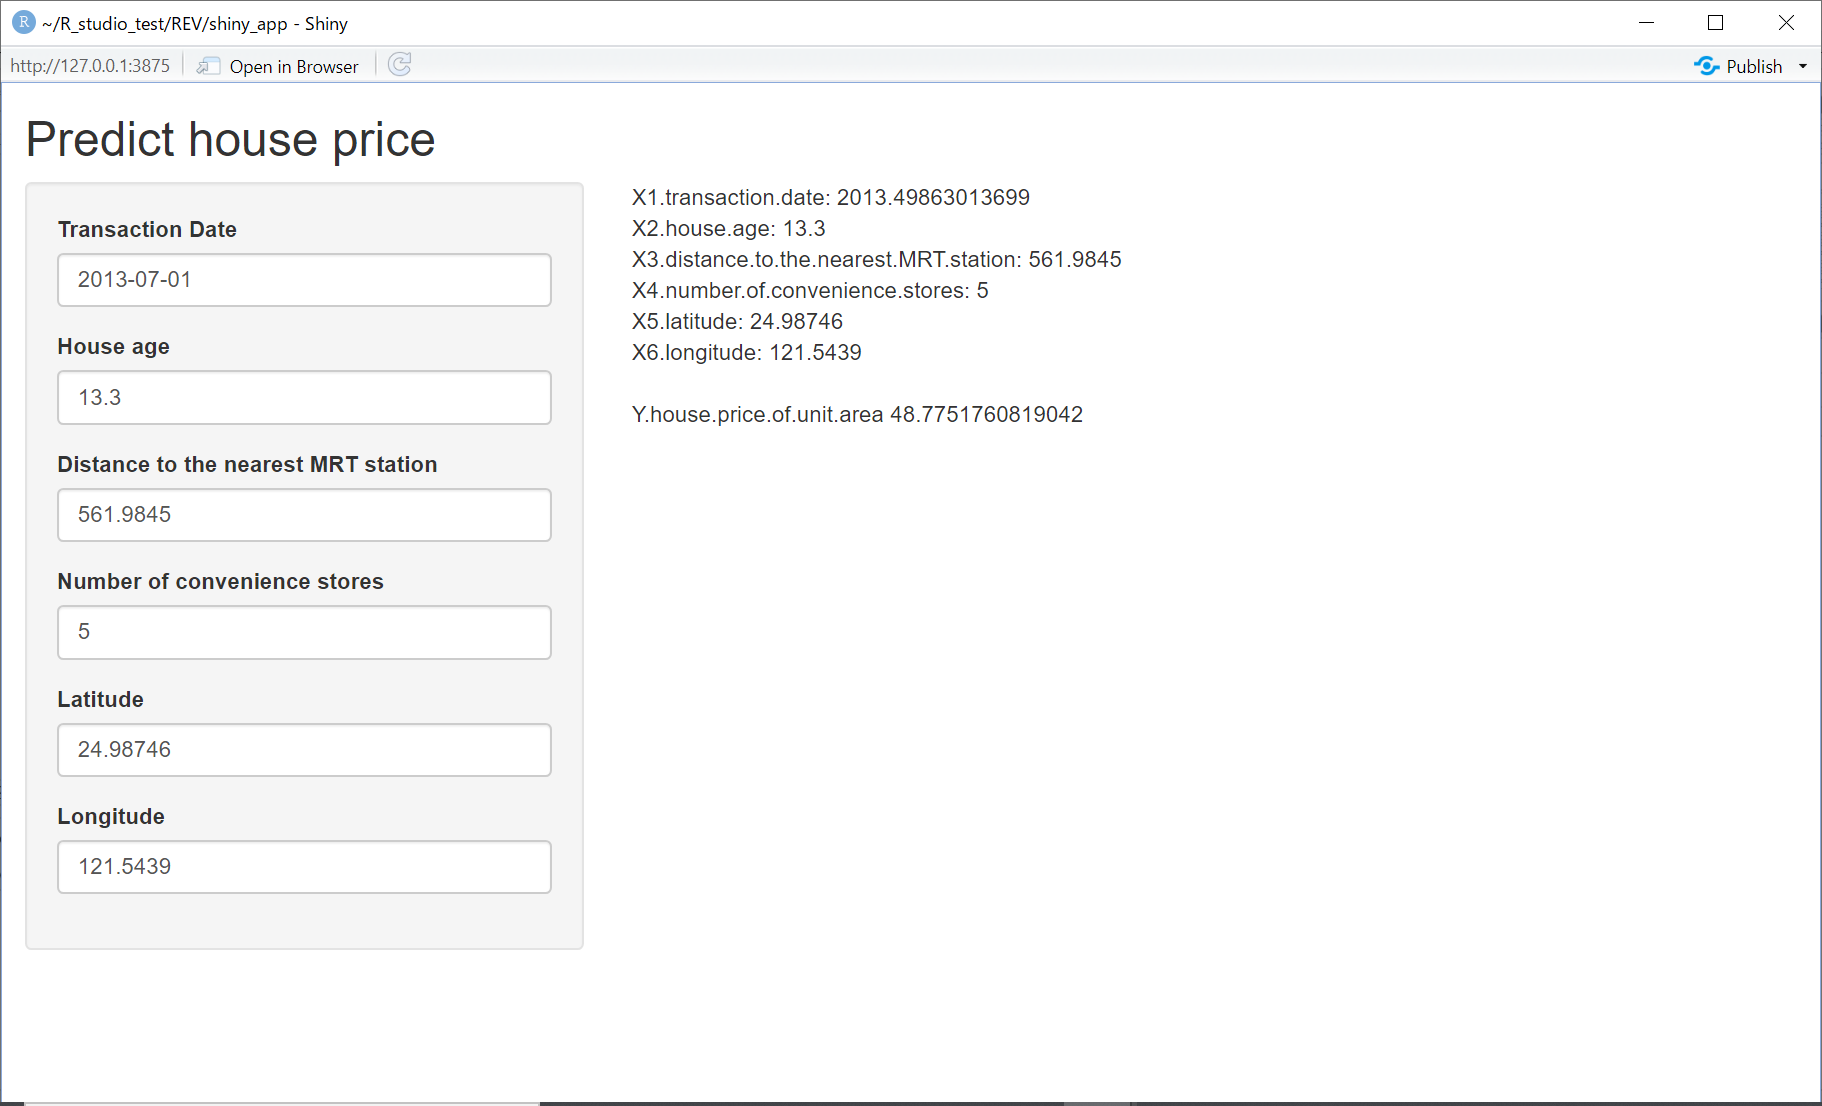
Task: Click the Longitude label
Action: [x=111, y=817]
